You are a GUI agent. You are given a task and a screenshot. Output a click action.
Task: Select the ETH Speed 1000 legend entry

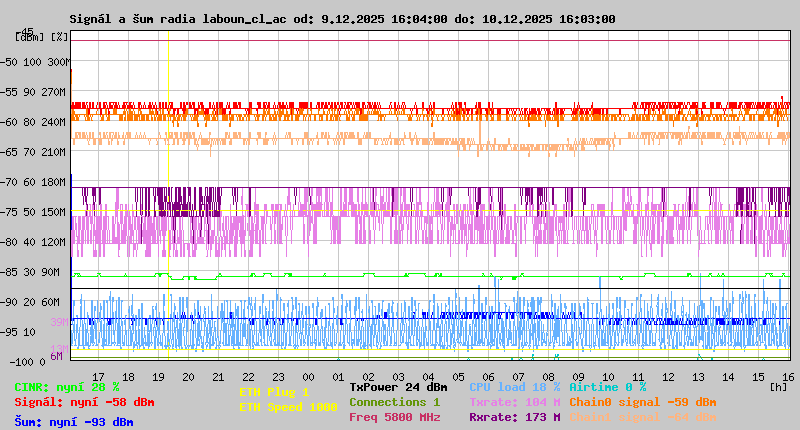(288, 407)
